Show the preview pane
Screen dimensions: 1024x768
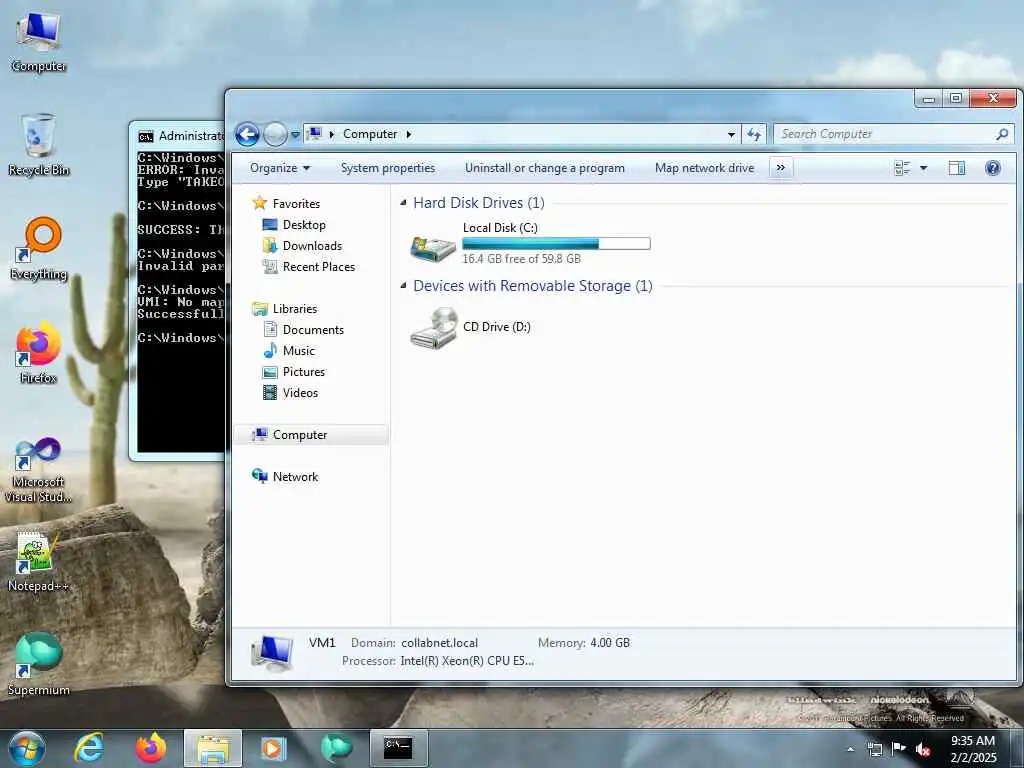coord(957,168)
